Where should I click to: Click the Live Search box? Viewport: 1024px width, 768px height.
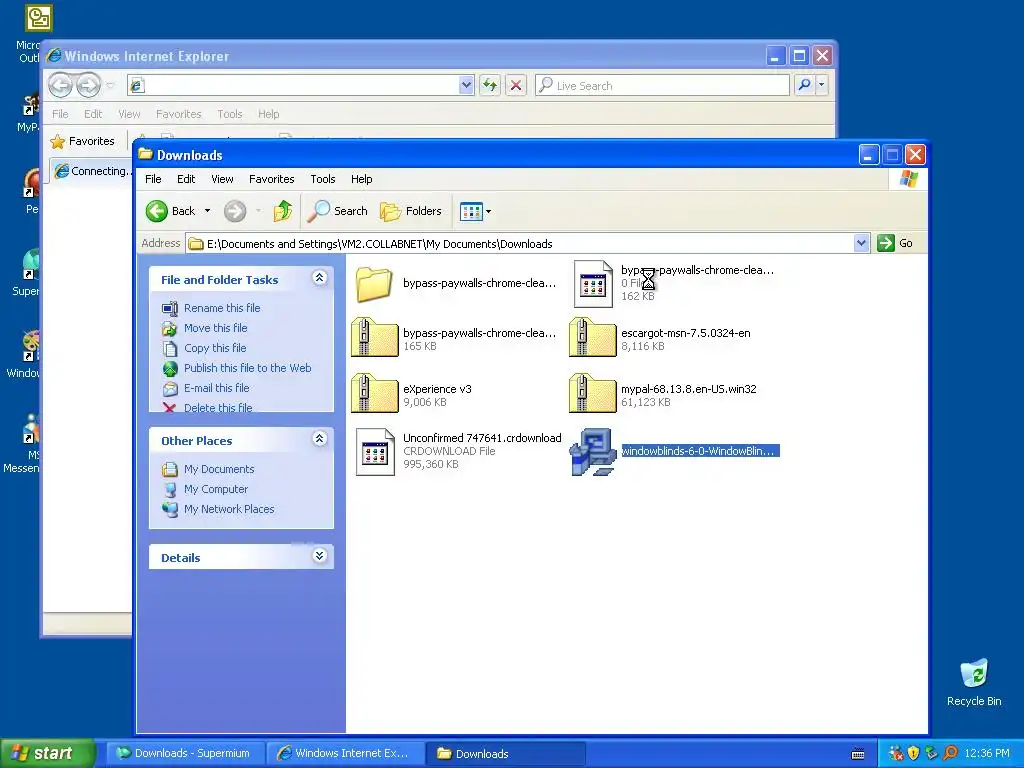[x=662, y=85]
